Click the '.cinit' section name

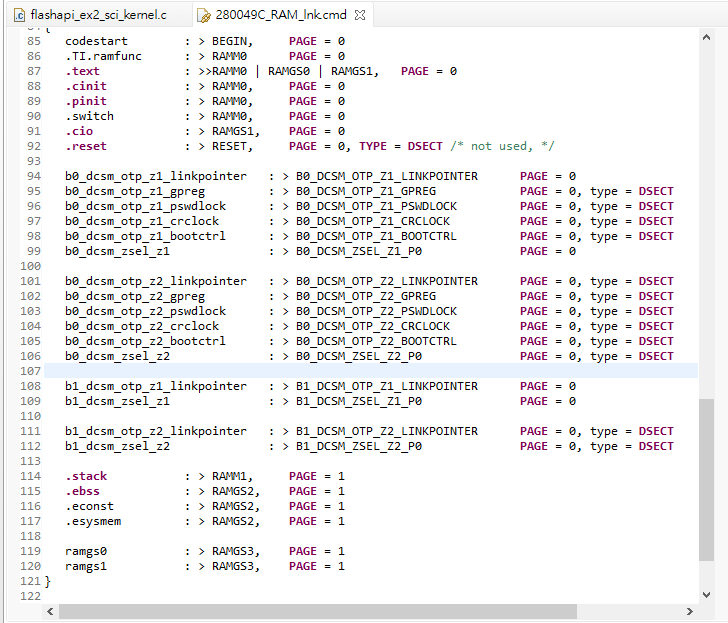(86, 86)
